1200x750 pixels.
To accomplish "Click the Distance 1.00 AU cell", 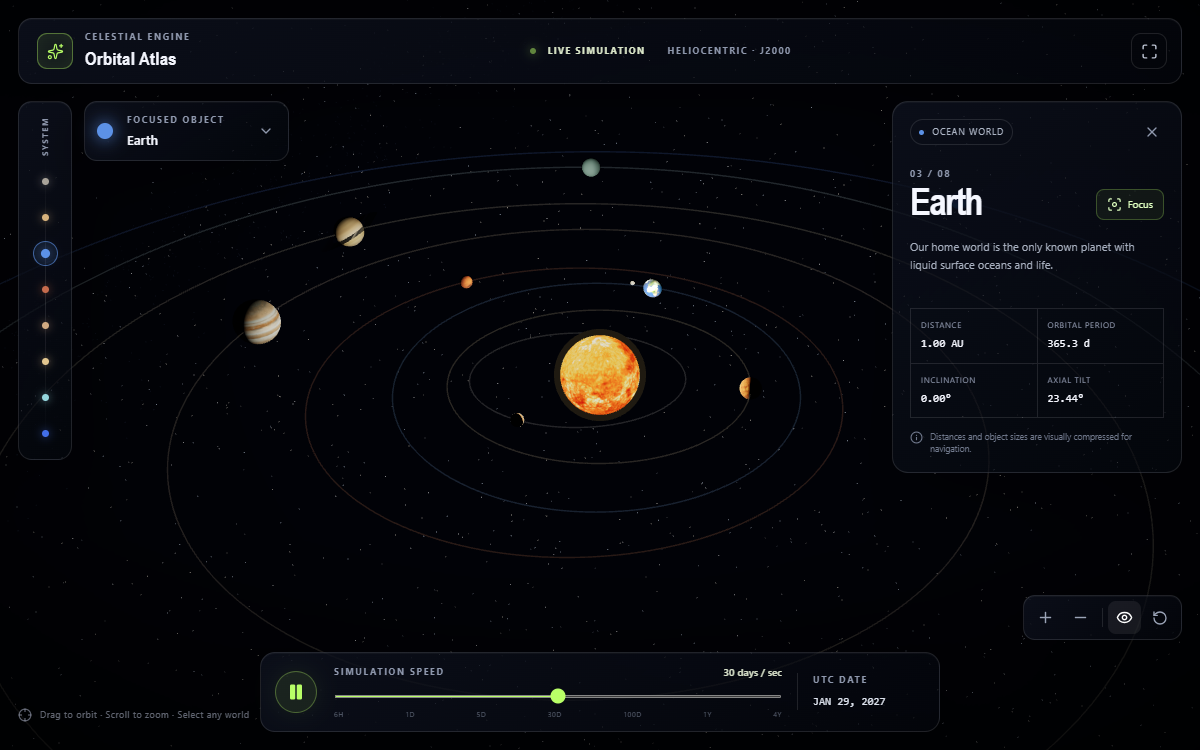I will (974, 335).
